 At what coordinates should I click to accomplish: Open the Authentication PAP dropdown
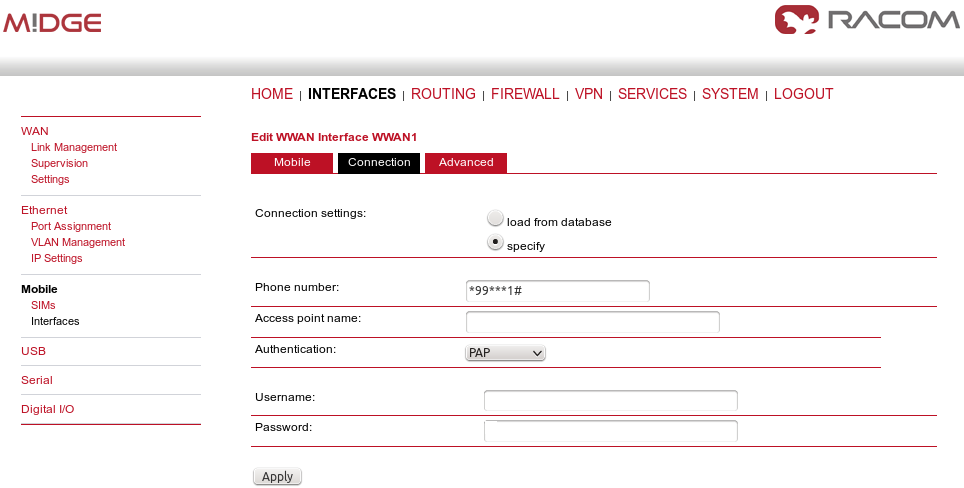[505, 353]
